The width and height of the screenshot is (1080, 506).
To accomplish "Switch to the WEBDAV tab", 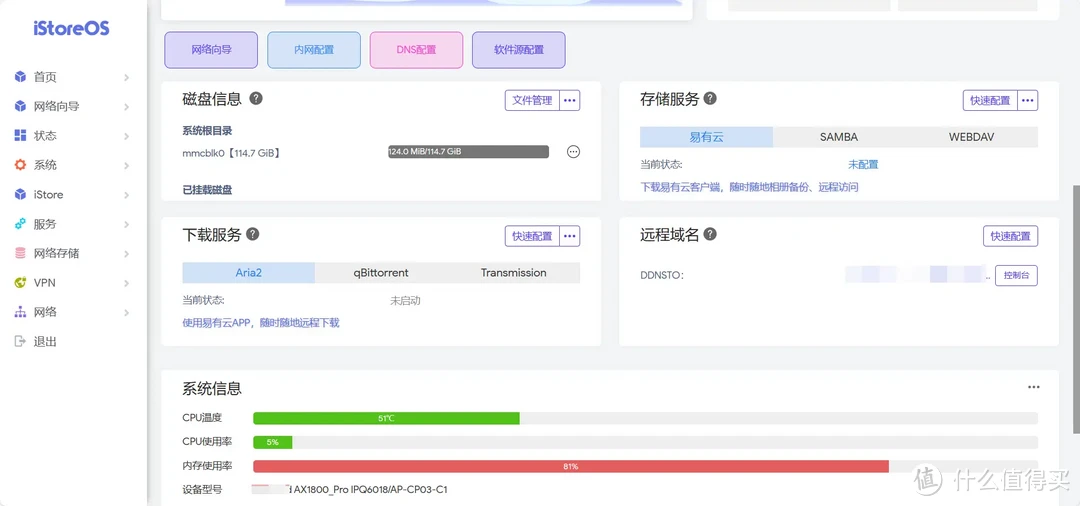I will click(971, 137).
